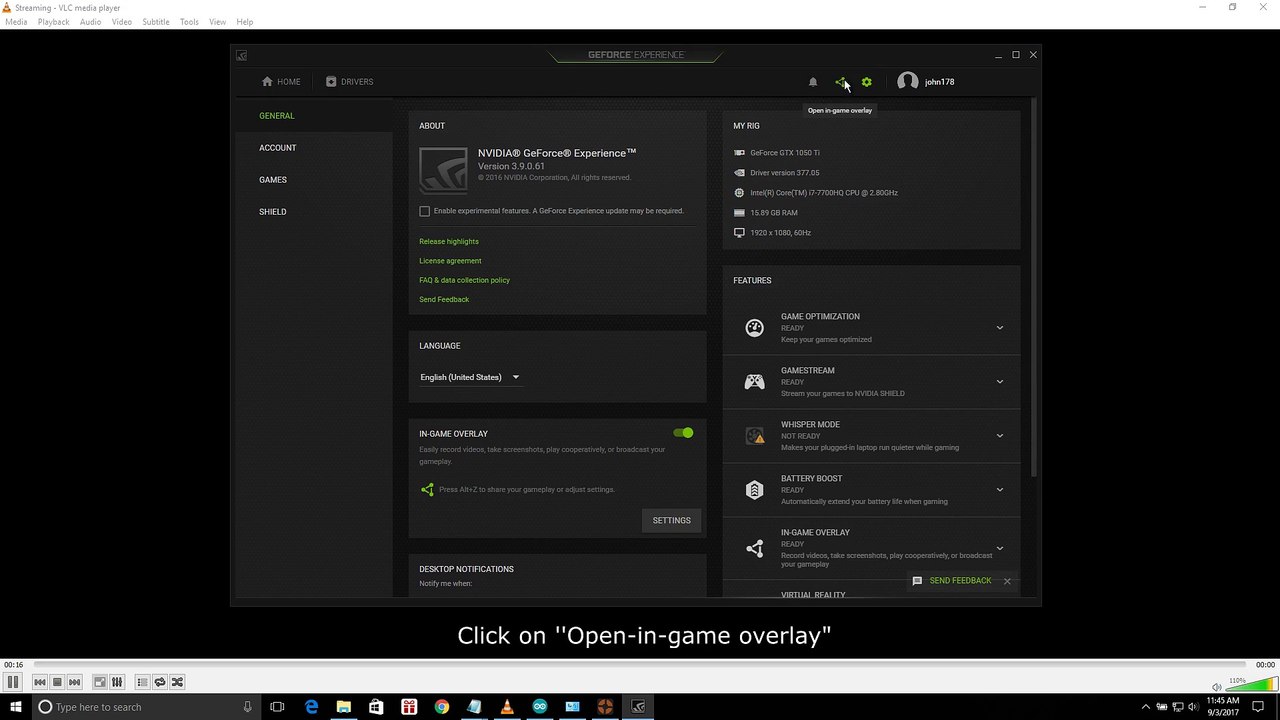Screen dimensions: 1280x720
Task: Switch to the Drivers tab
Action: pyautogui.click(x=349, y=82)
